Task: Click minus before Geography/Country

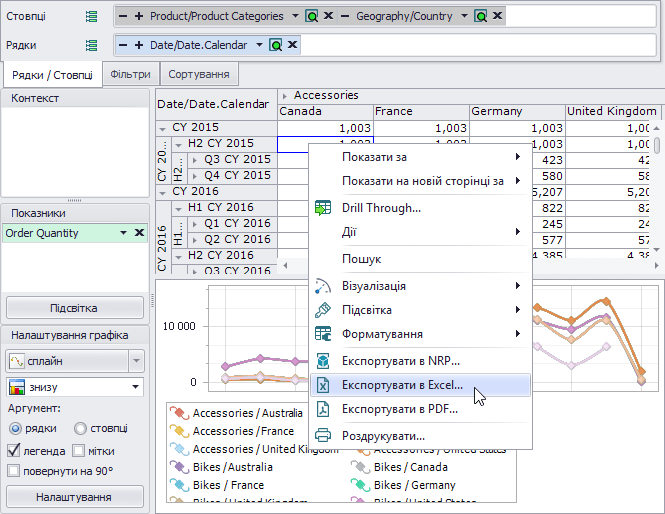Action: click(345, 17)
